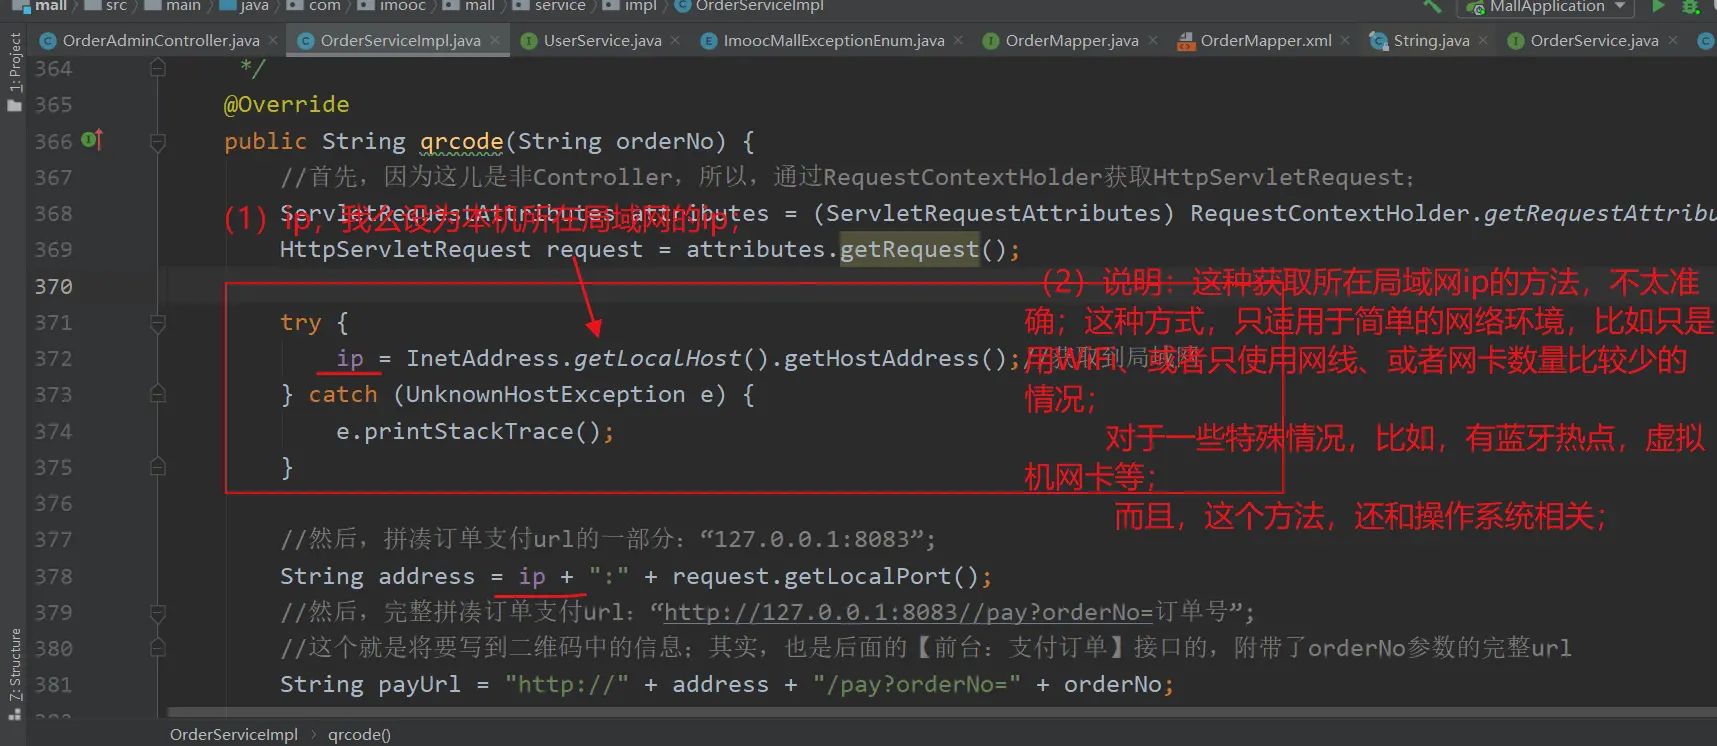Click the ImoocMallExceptionEnum.java enum icon

tap(708, 41)
